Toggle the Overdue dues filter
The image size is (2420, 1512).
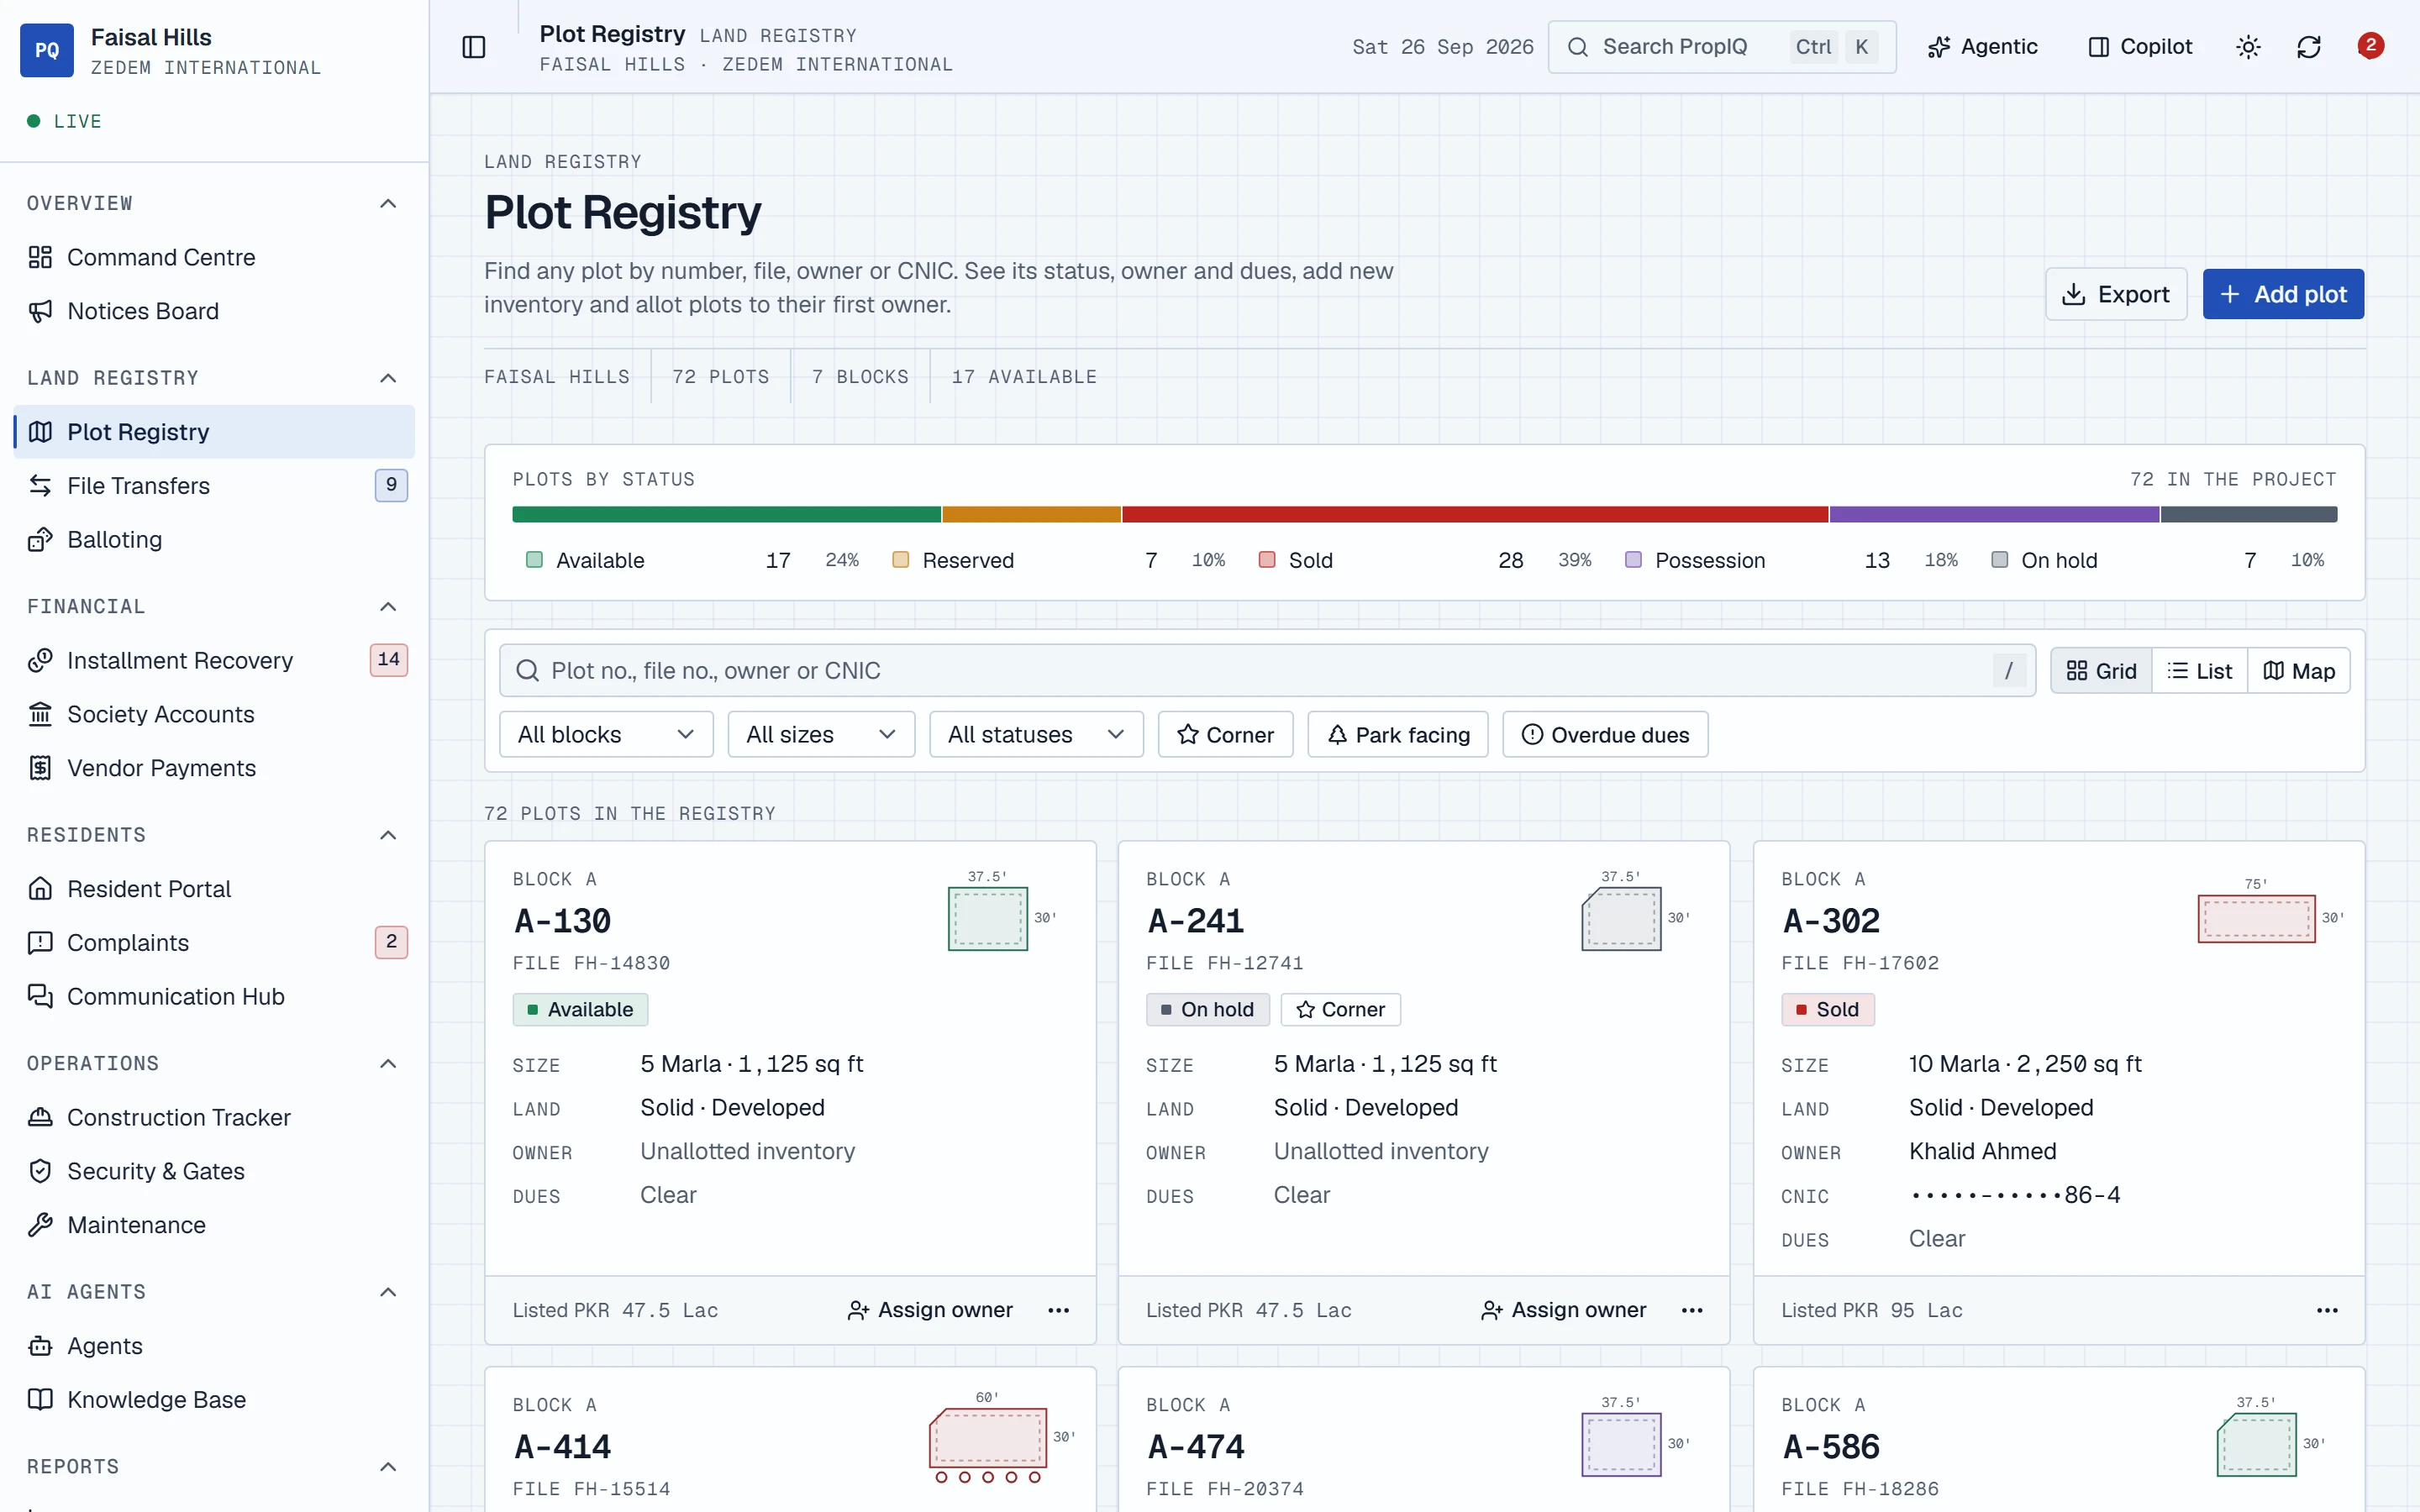pos(1605,734)
